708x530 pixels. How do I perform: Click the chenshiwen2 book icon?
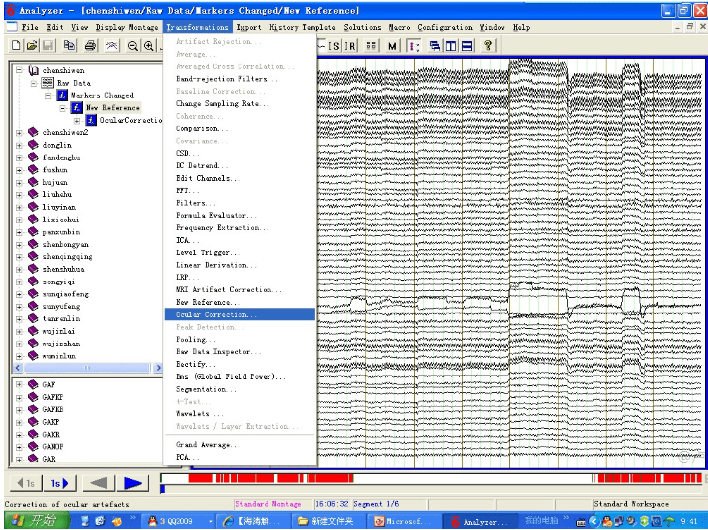click(33, 132)
